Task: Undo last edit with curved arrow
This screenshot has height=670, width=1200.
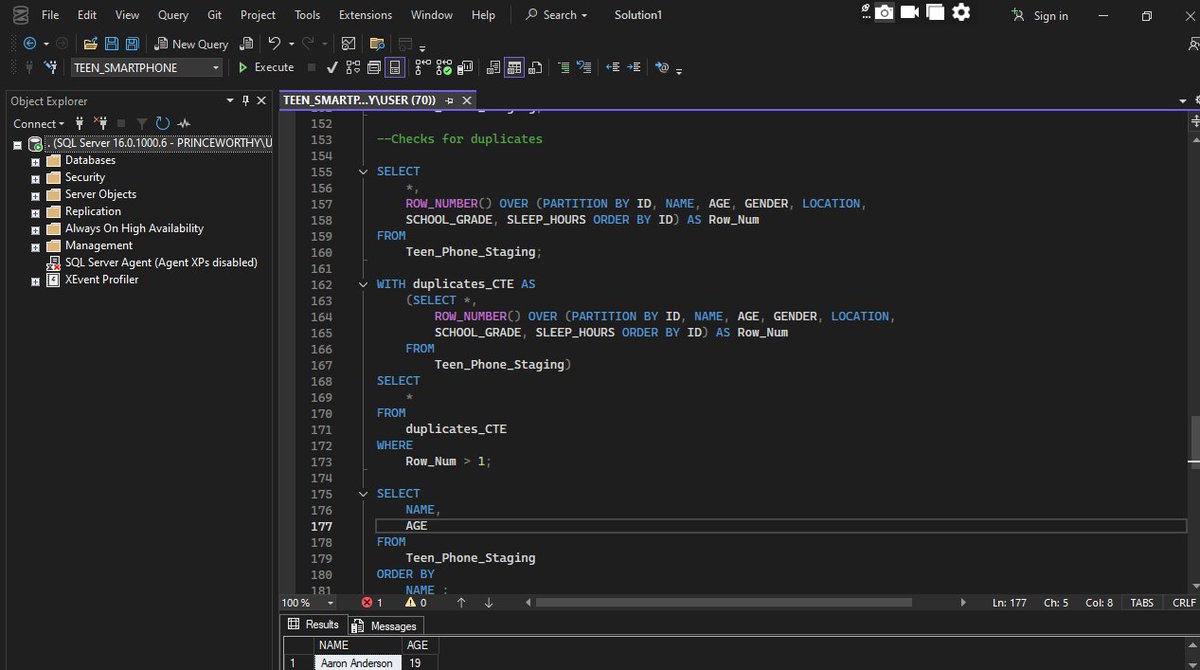Action: point(274,44)
